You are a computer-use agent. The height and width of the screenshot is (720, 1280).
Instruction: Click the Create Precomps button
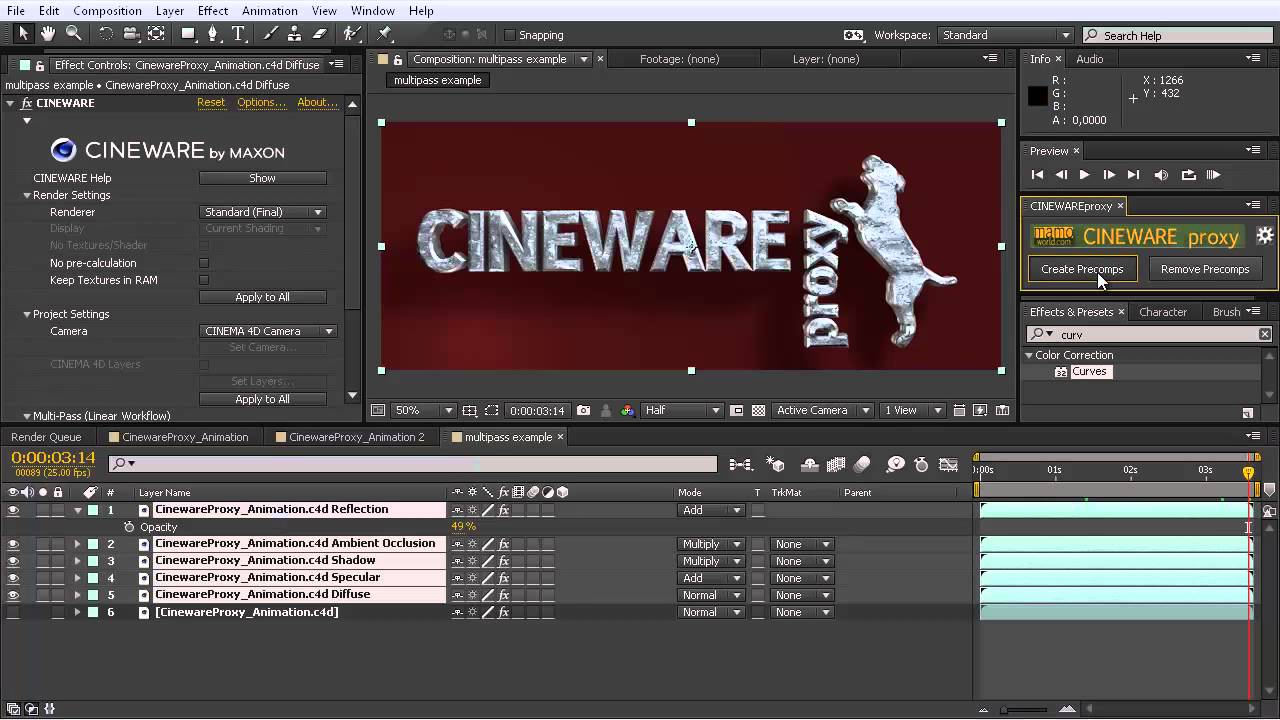[x=1082, y=269]
